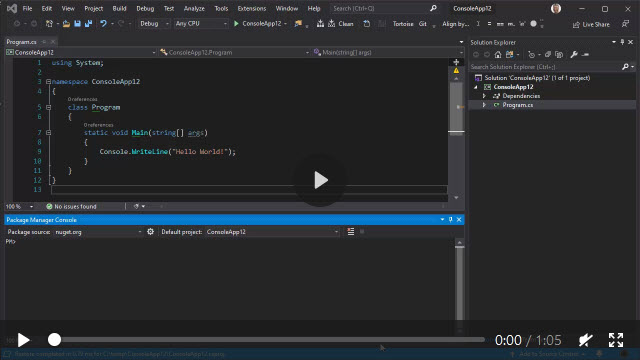Clear the Package Manager Console output
Viewport: 640px width, 360px height.
pos(351,231)
